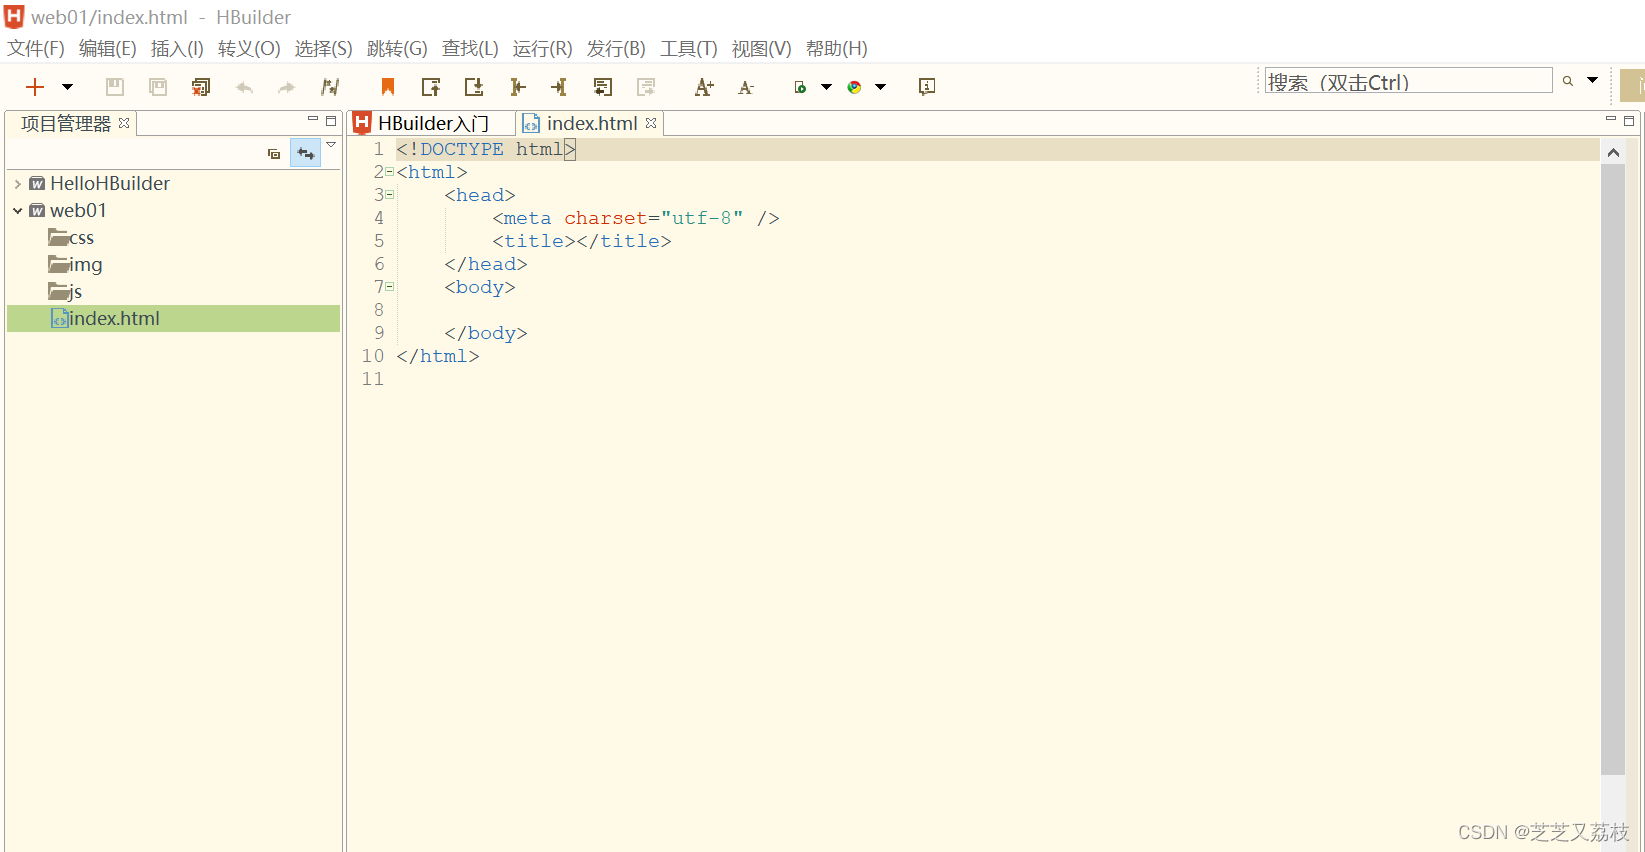Open the 跳转(G) menu
The width and height of the screenshot is (1645, 852).
click(397, 49)
